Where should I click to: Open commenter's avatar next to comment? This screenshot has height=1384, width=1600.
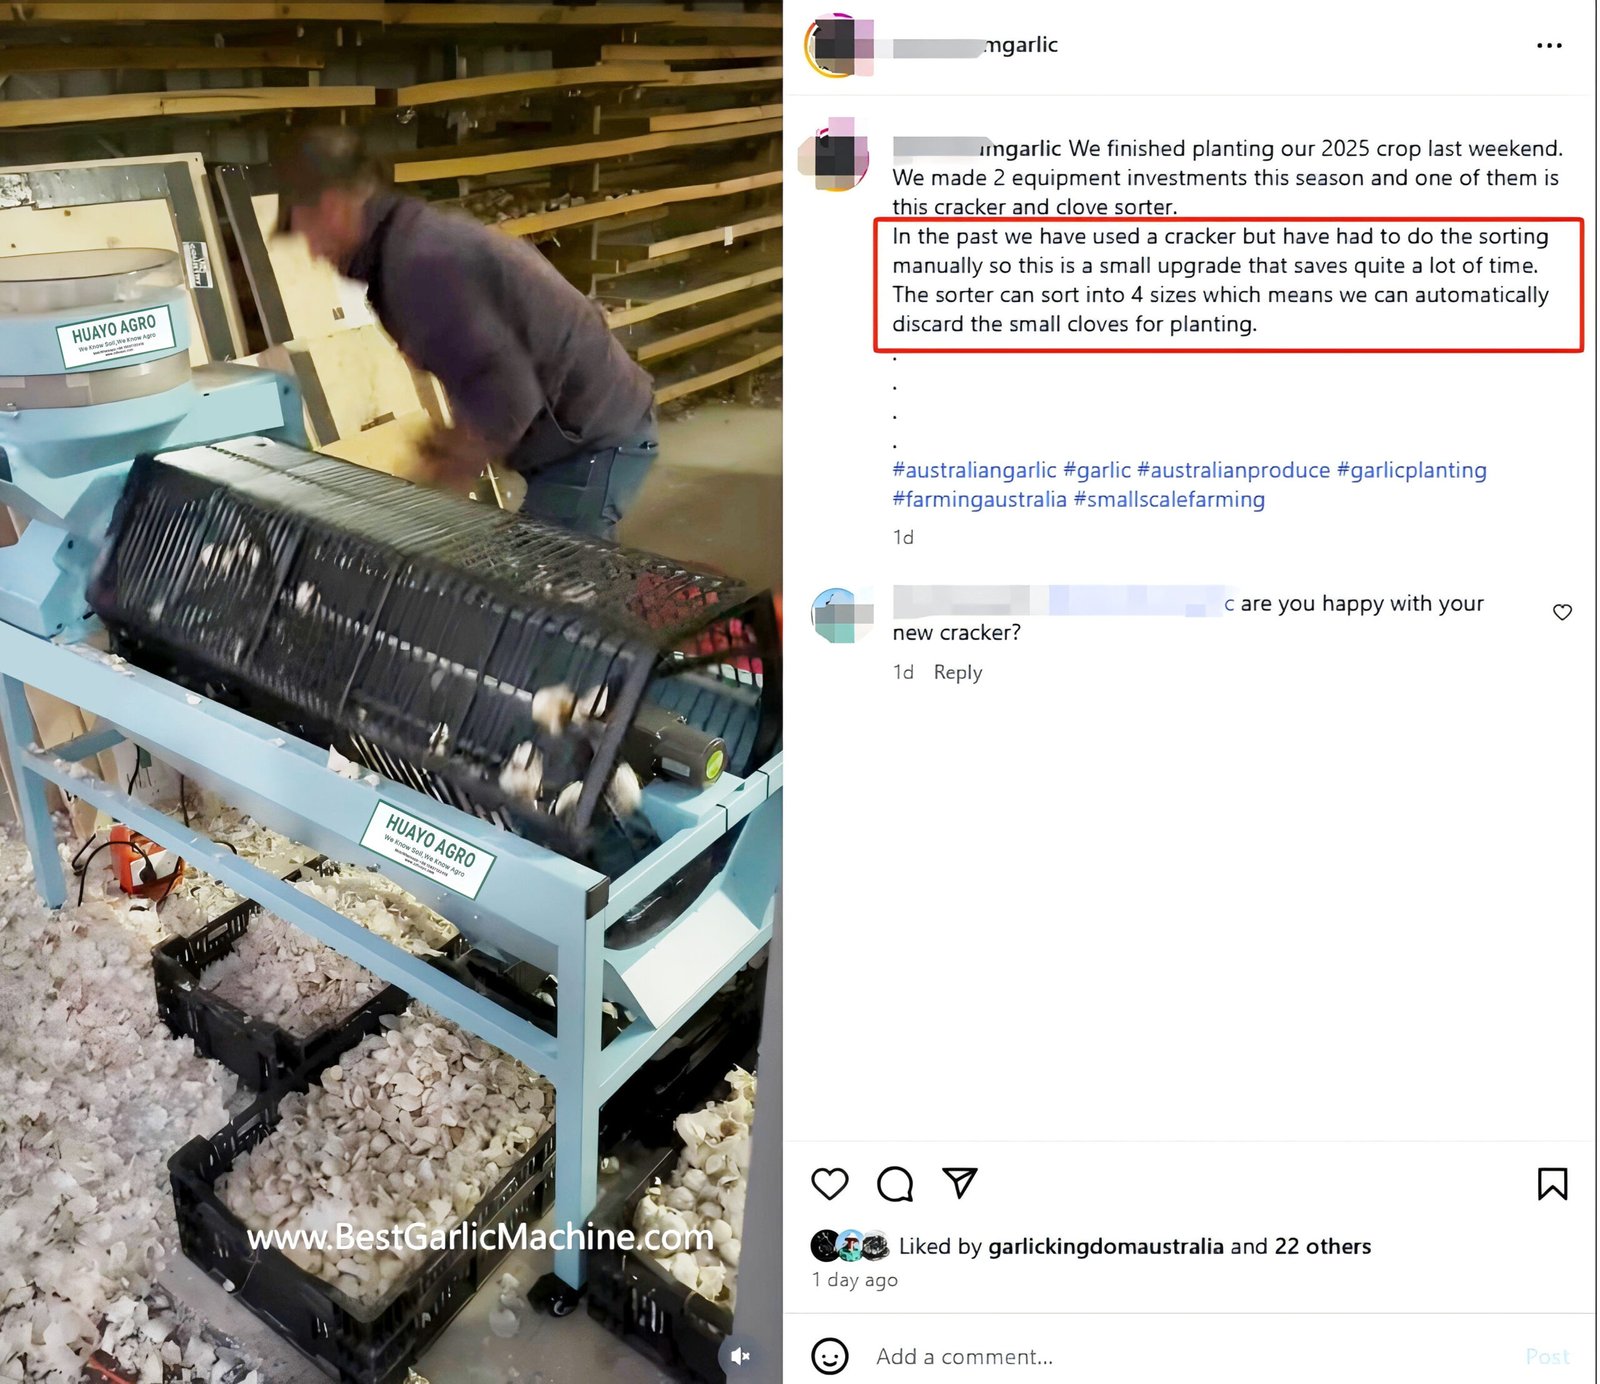coord(840,615)
